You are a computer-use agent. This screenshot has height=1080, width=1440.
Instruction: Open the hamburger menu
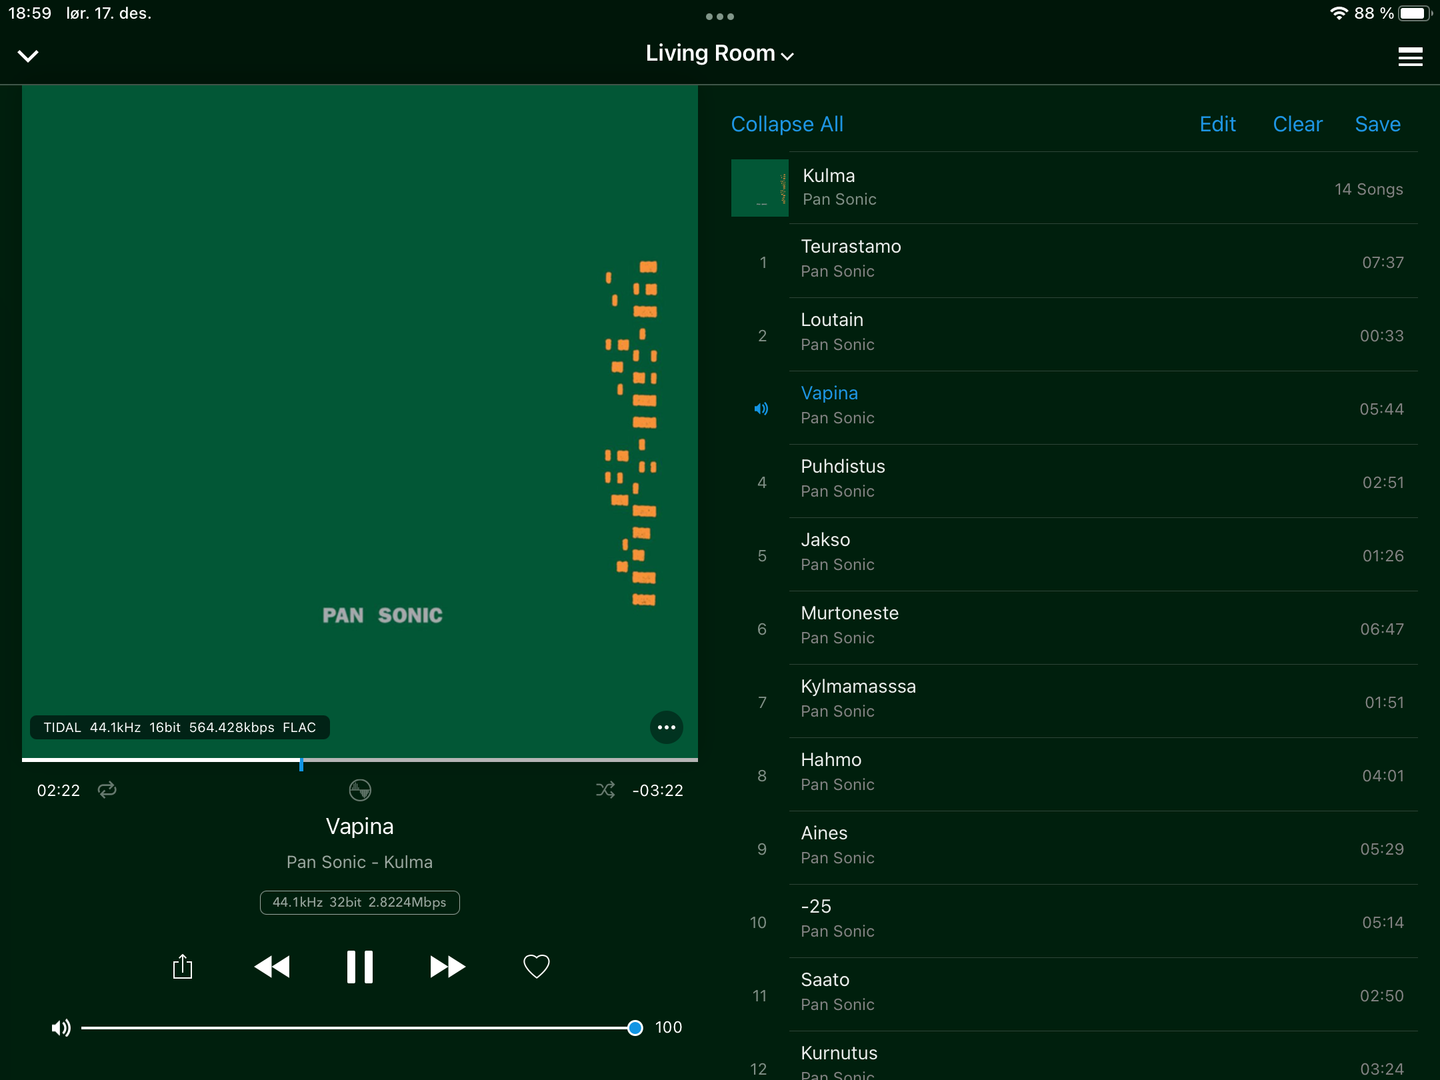pos(1410,57)
